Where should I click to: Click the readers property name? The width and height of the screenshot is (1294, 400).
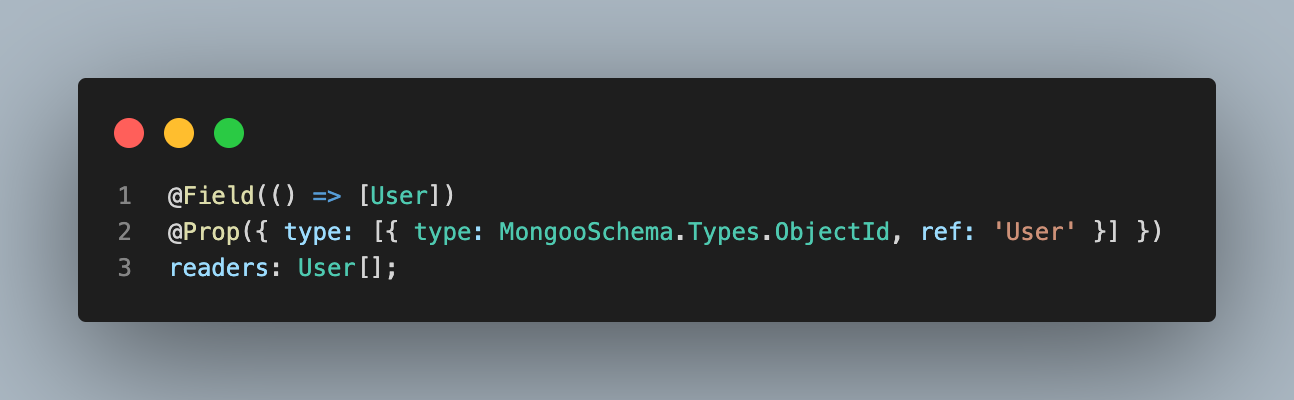click(x=216, y=270)
